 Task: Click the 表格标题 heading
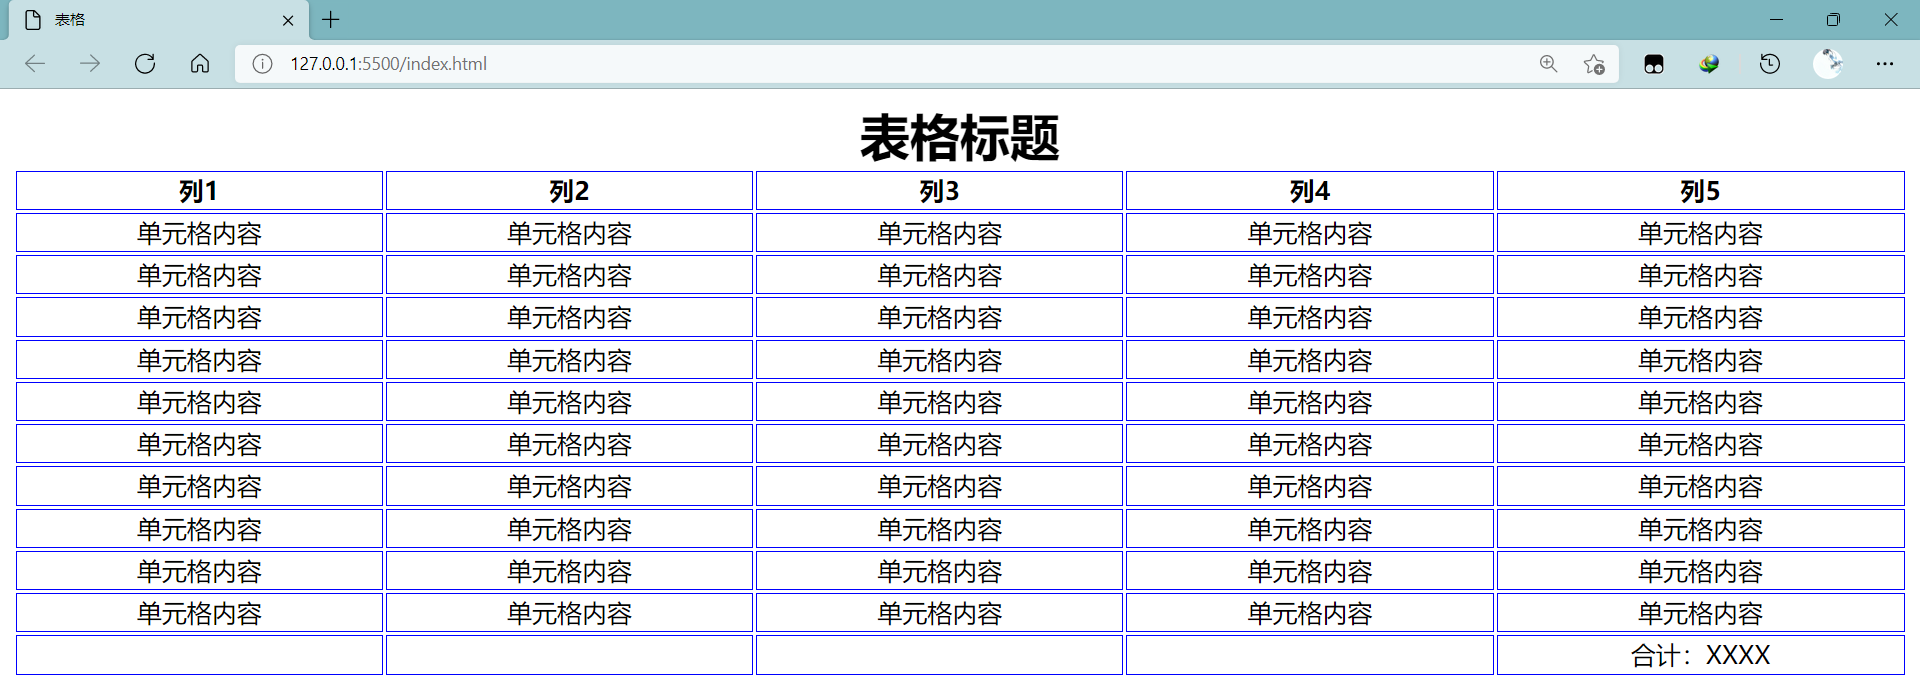[x=960, y=138]
